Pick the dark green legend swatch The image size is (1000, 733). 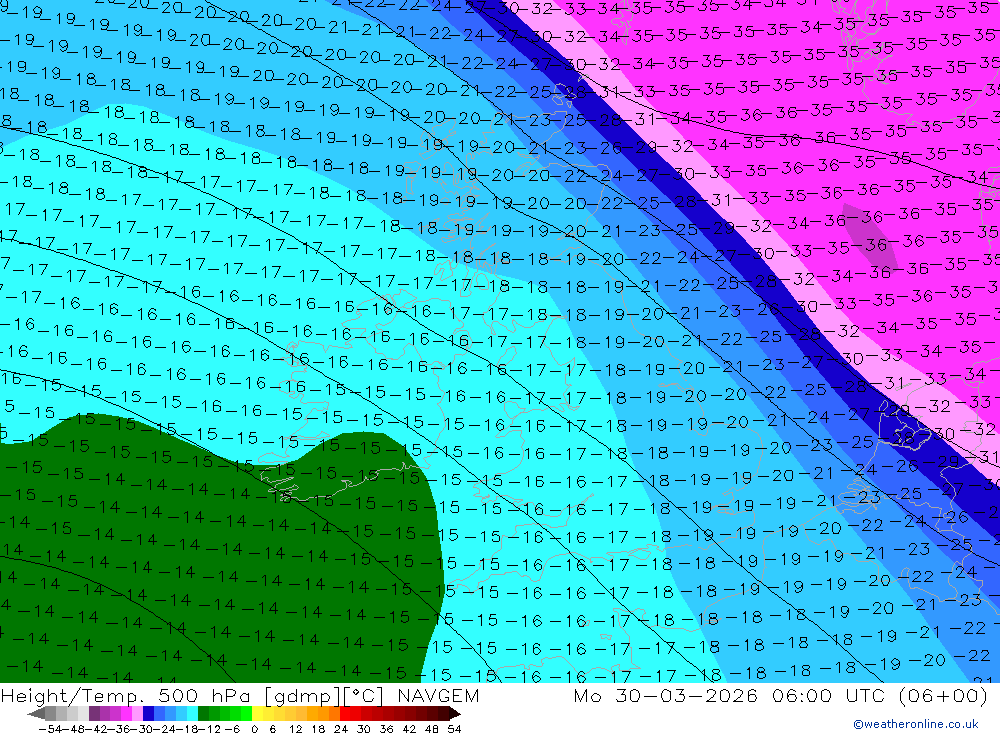coord(203,714)
